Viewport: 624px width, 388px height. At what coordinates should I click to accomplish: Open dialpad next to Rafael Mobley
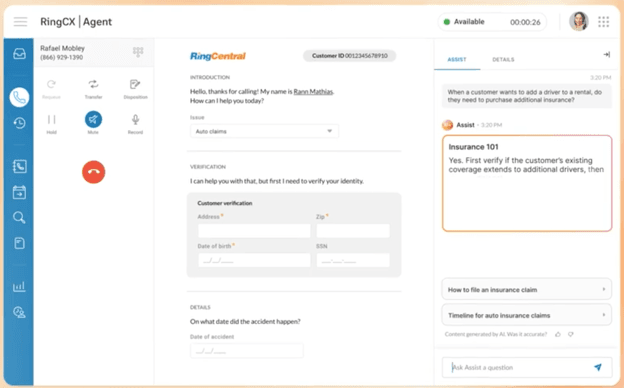coord(138,52)
